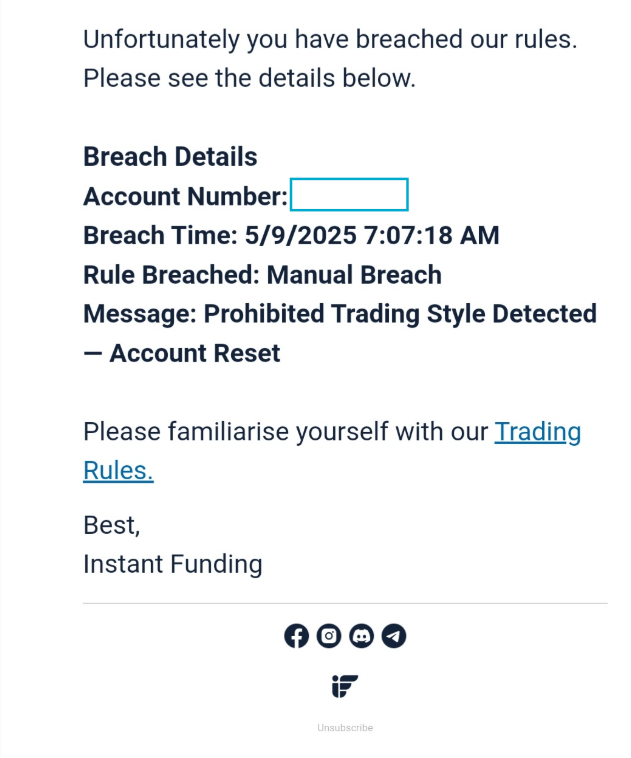Click the Unsubscribe link
The width and height of the screenshot is (631, 758).
pos(345,728)
